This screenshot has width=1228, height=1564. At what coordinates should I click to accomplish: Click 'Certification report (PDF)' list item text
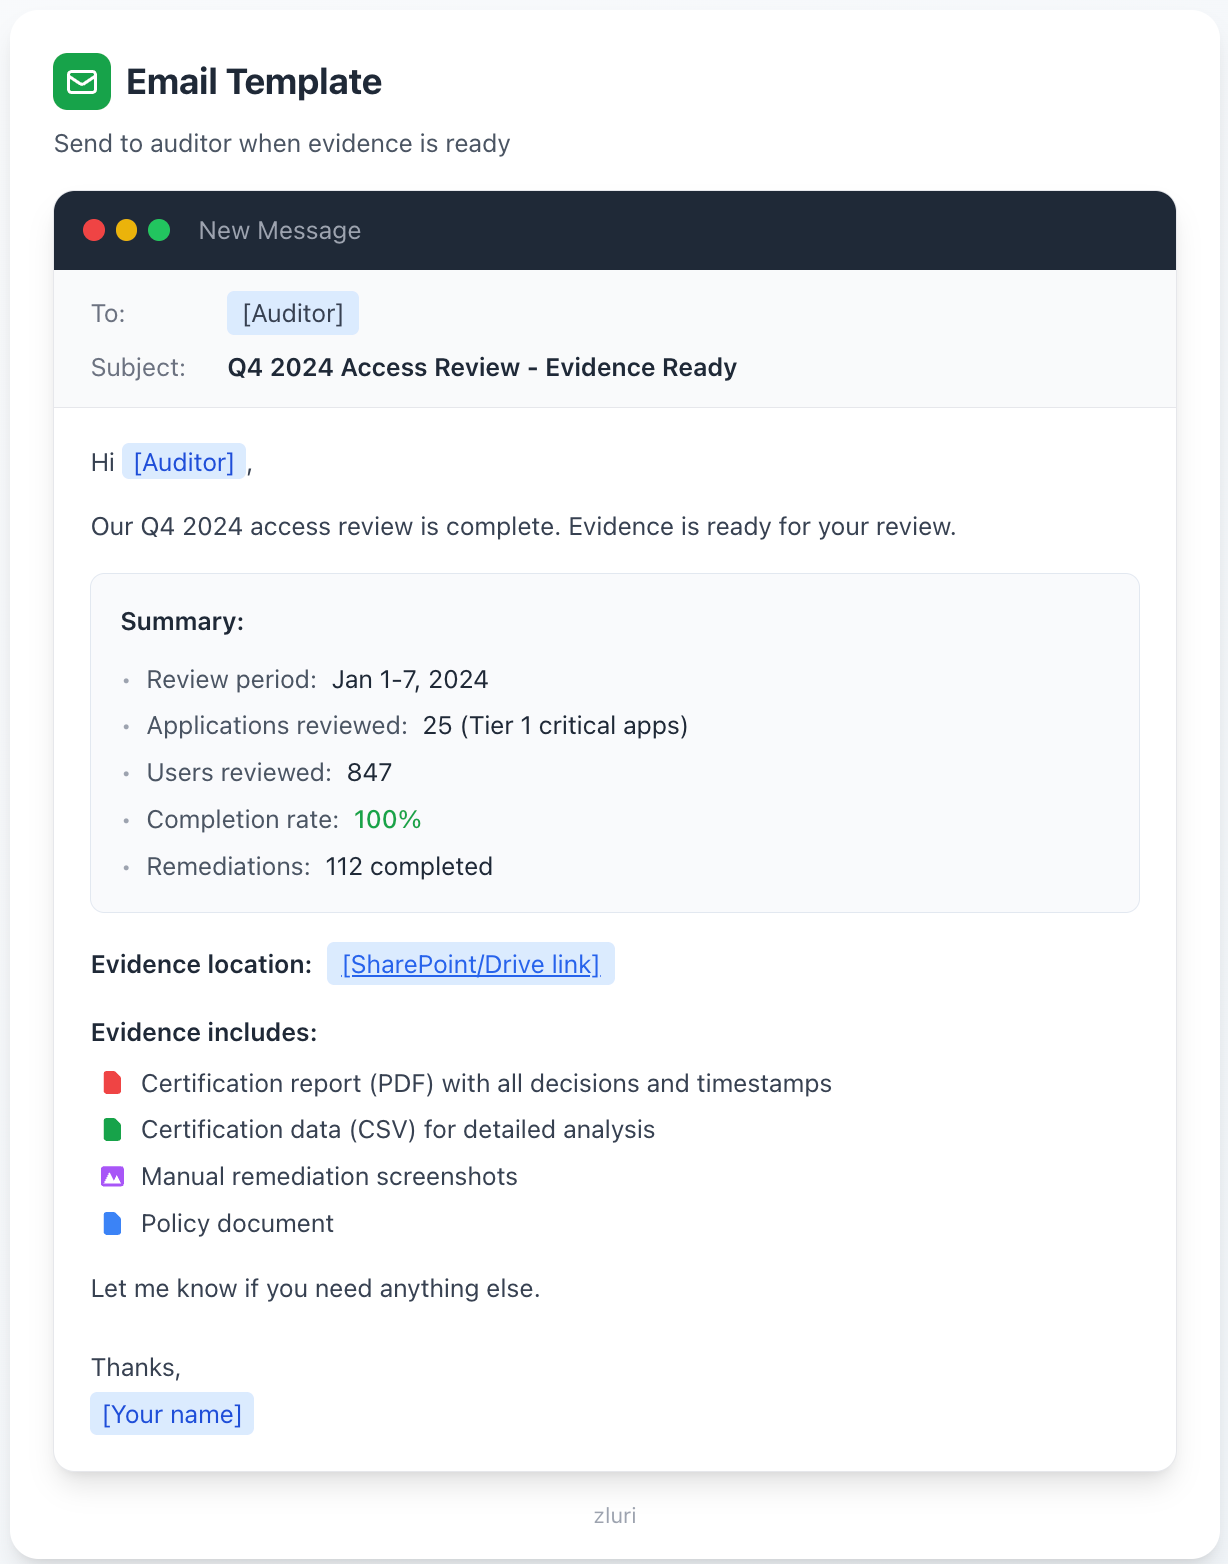(x=486, y=1083)
